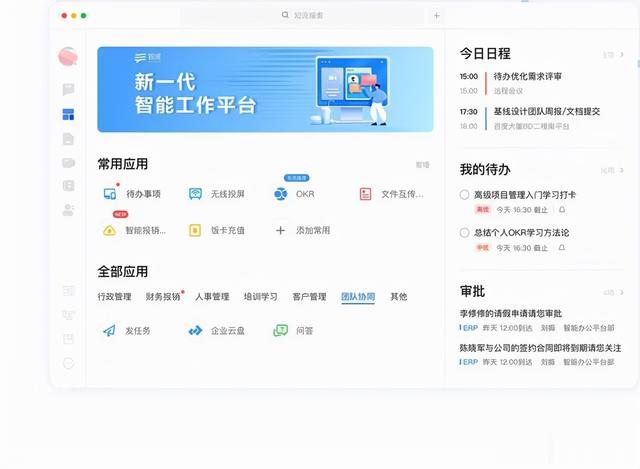Image resolution: width=640 pixels, height=469 pixels.
Task: Click the 管理 link for 常用应用
Action: point(422,165)
